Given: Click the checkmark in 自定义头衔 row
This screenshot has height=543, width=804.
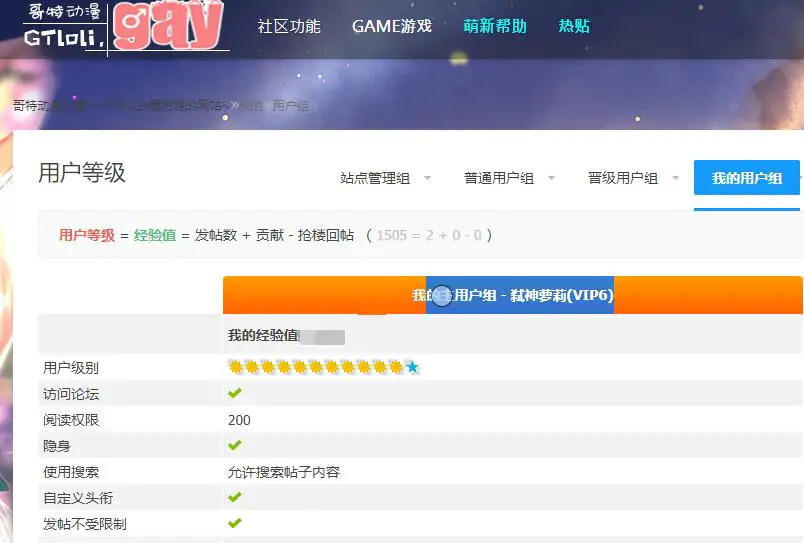Looking at the screenshot, I should coord(235,497).
